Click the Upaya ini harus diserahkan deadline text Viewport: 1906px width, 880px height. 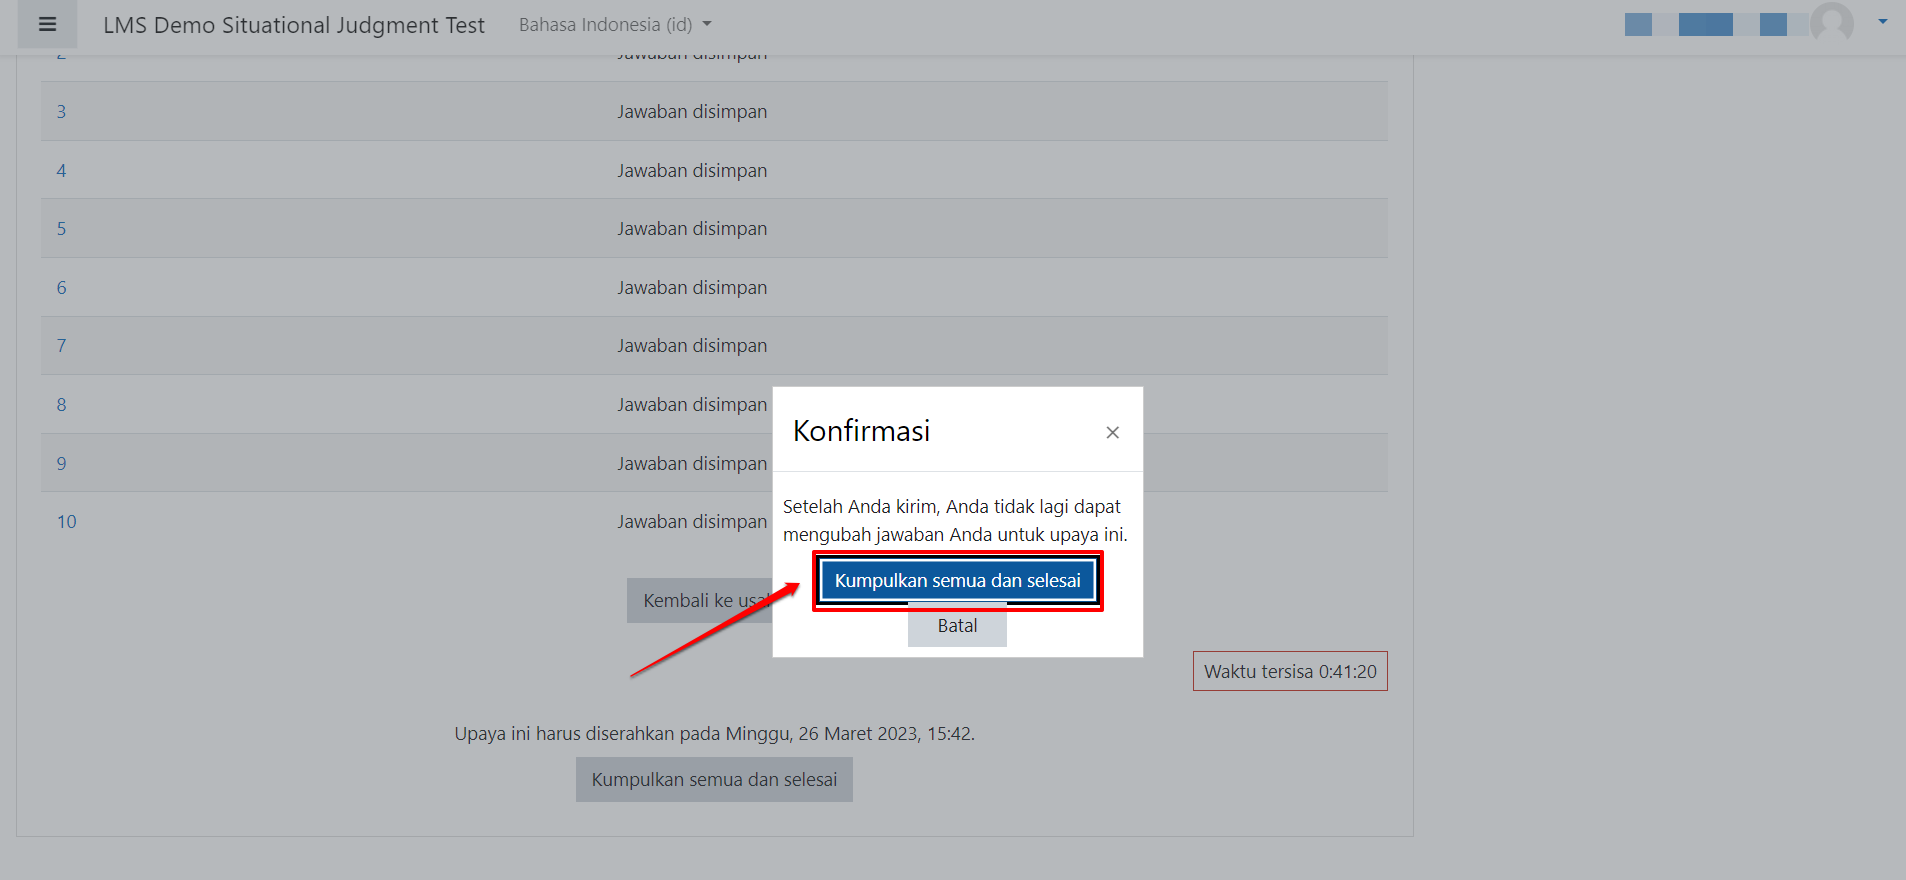tap(714, 733)
